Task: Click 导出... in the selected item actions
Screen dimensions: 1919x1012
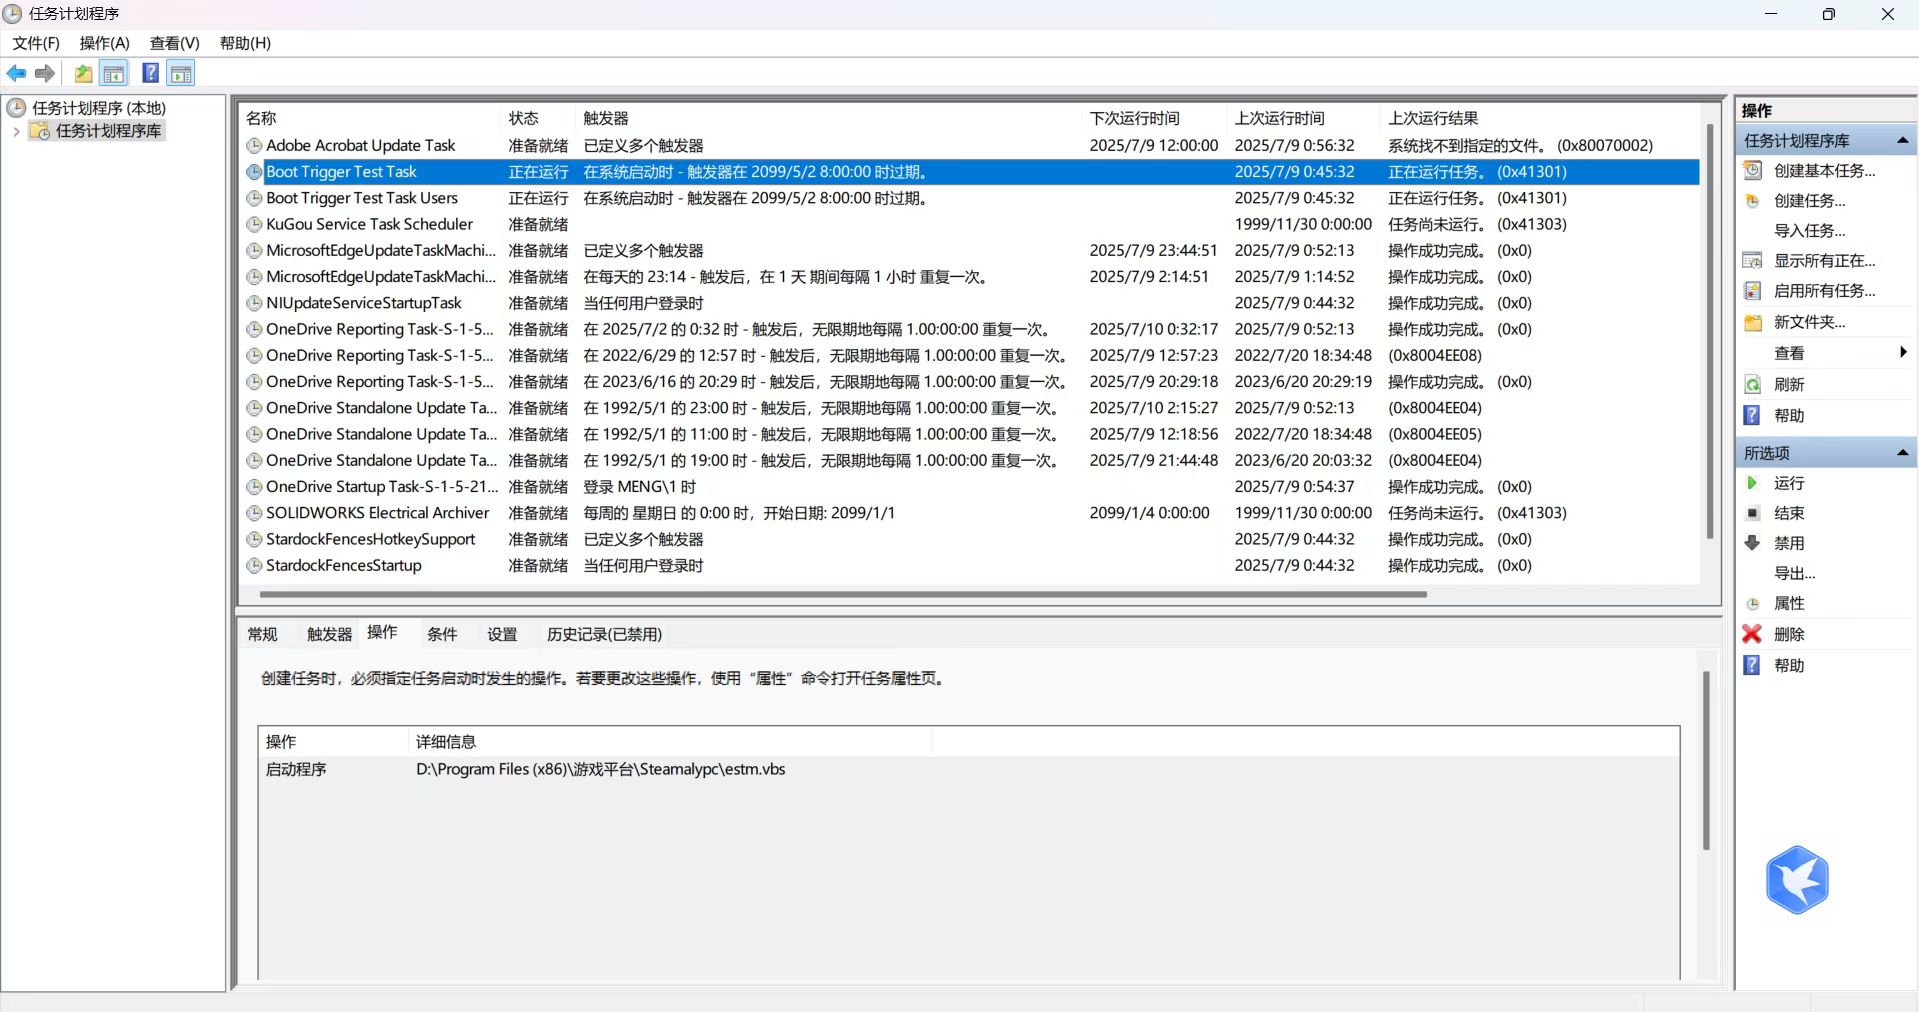Action: (1794, 572)
